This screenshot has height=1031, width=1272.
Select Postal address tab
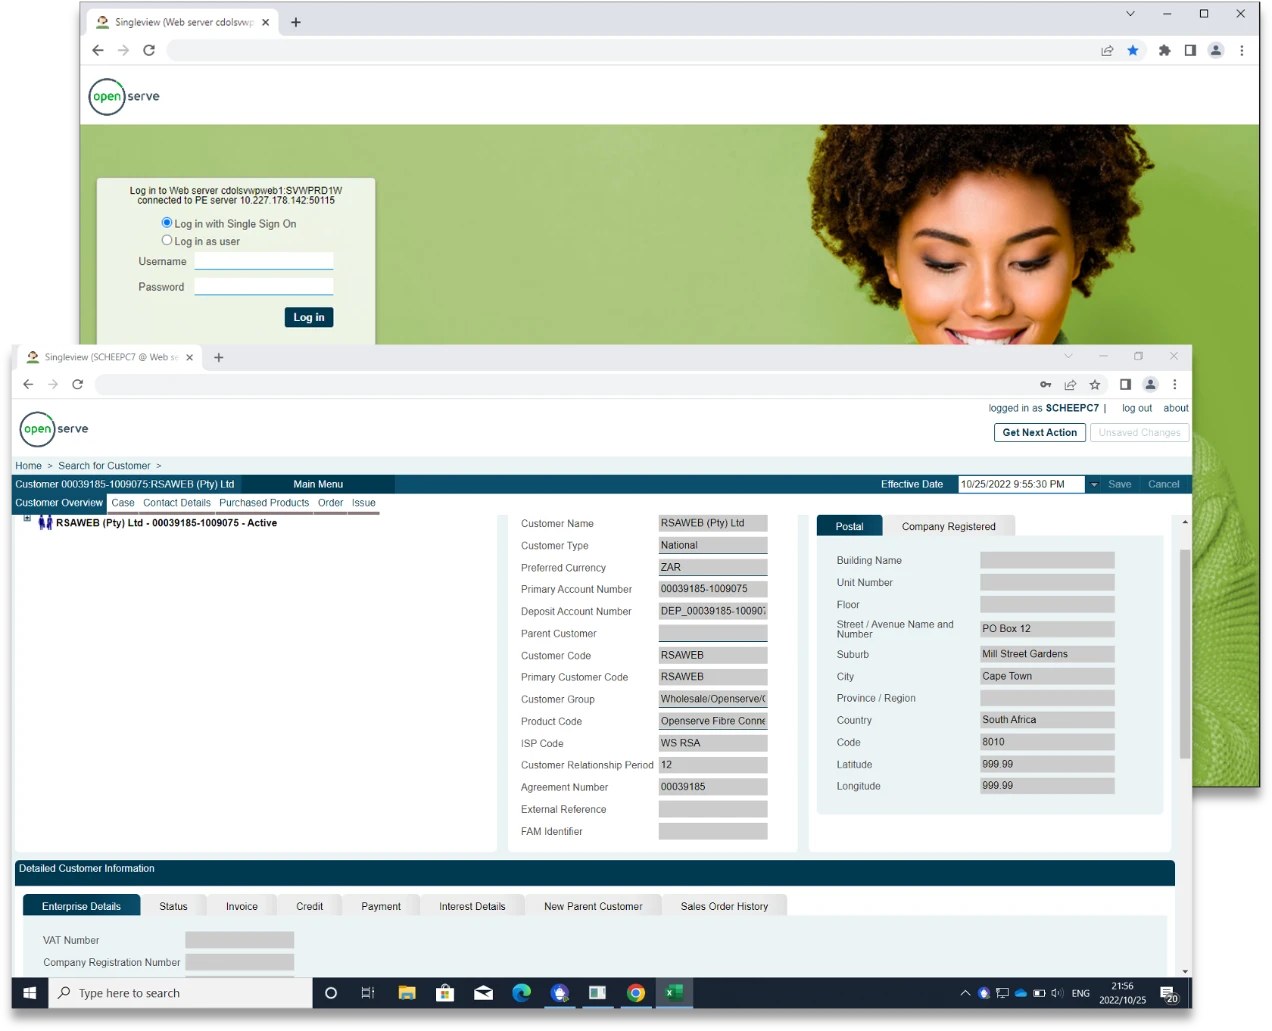tap(849, 526)
